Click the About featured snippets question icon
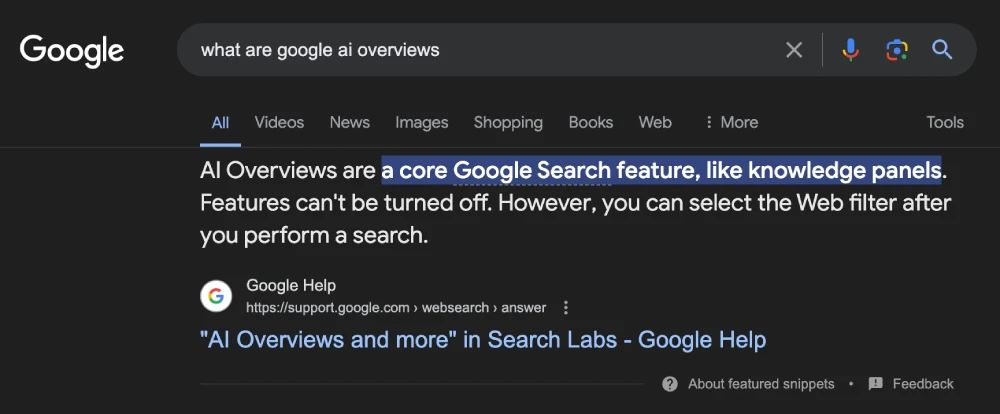 (x=670, y=384)
